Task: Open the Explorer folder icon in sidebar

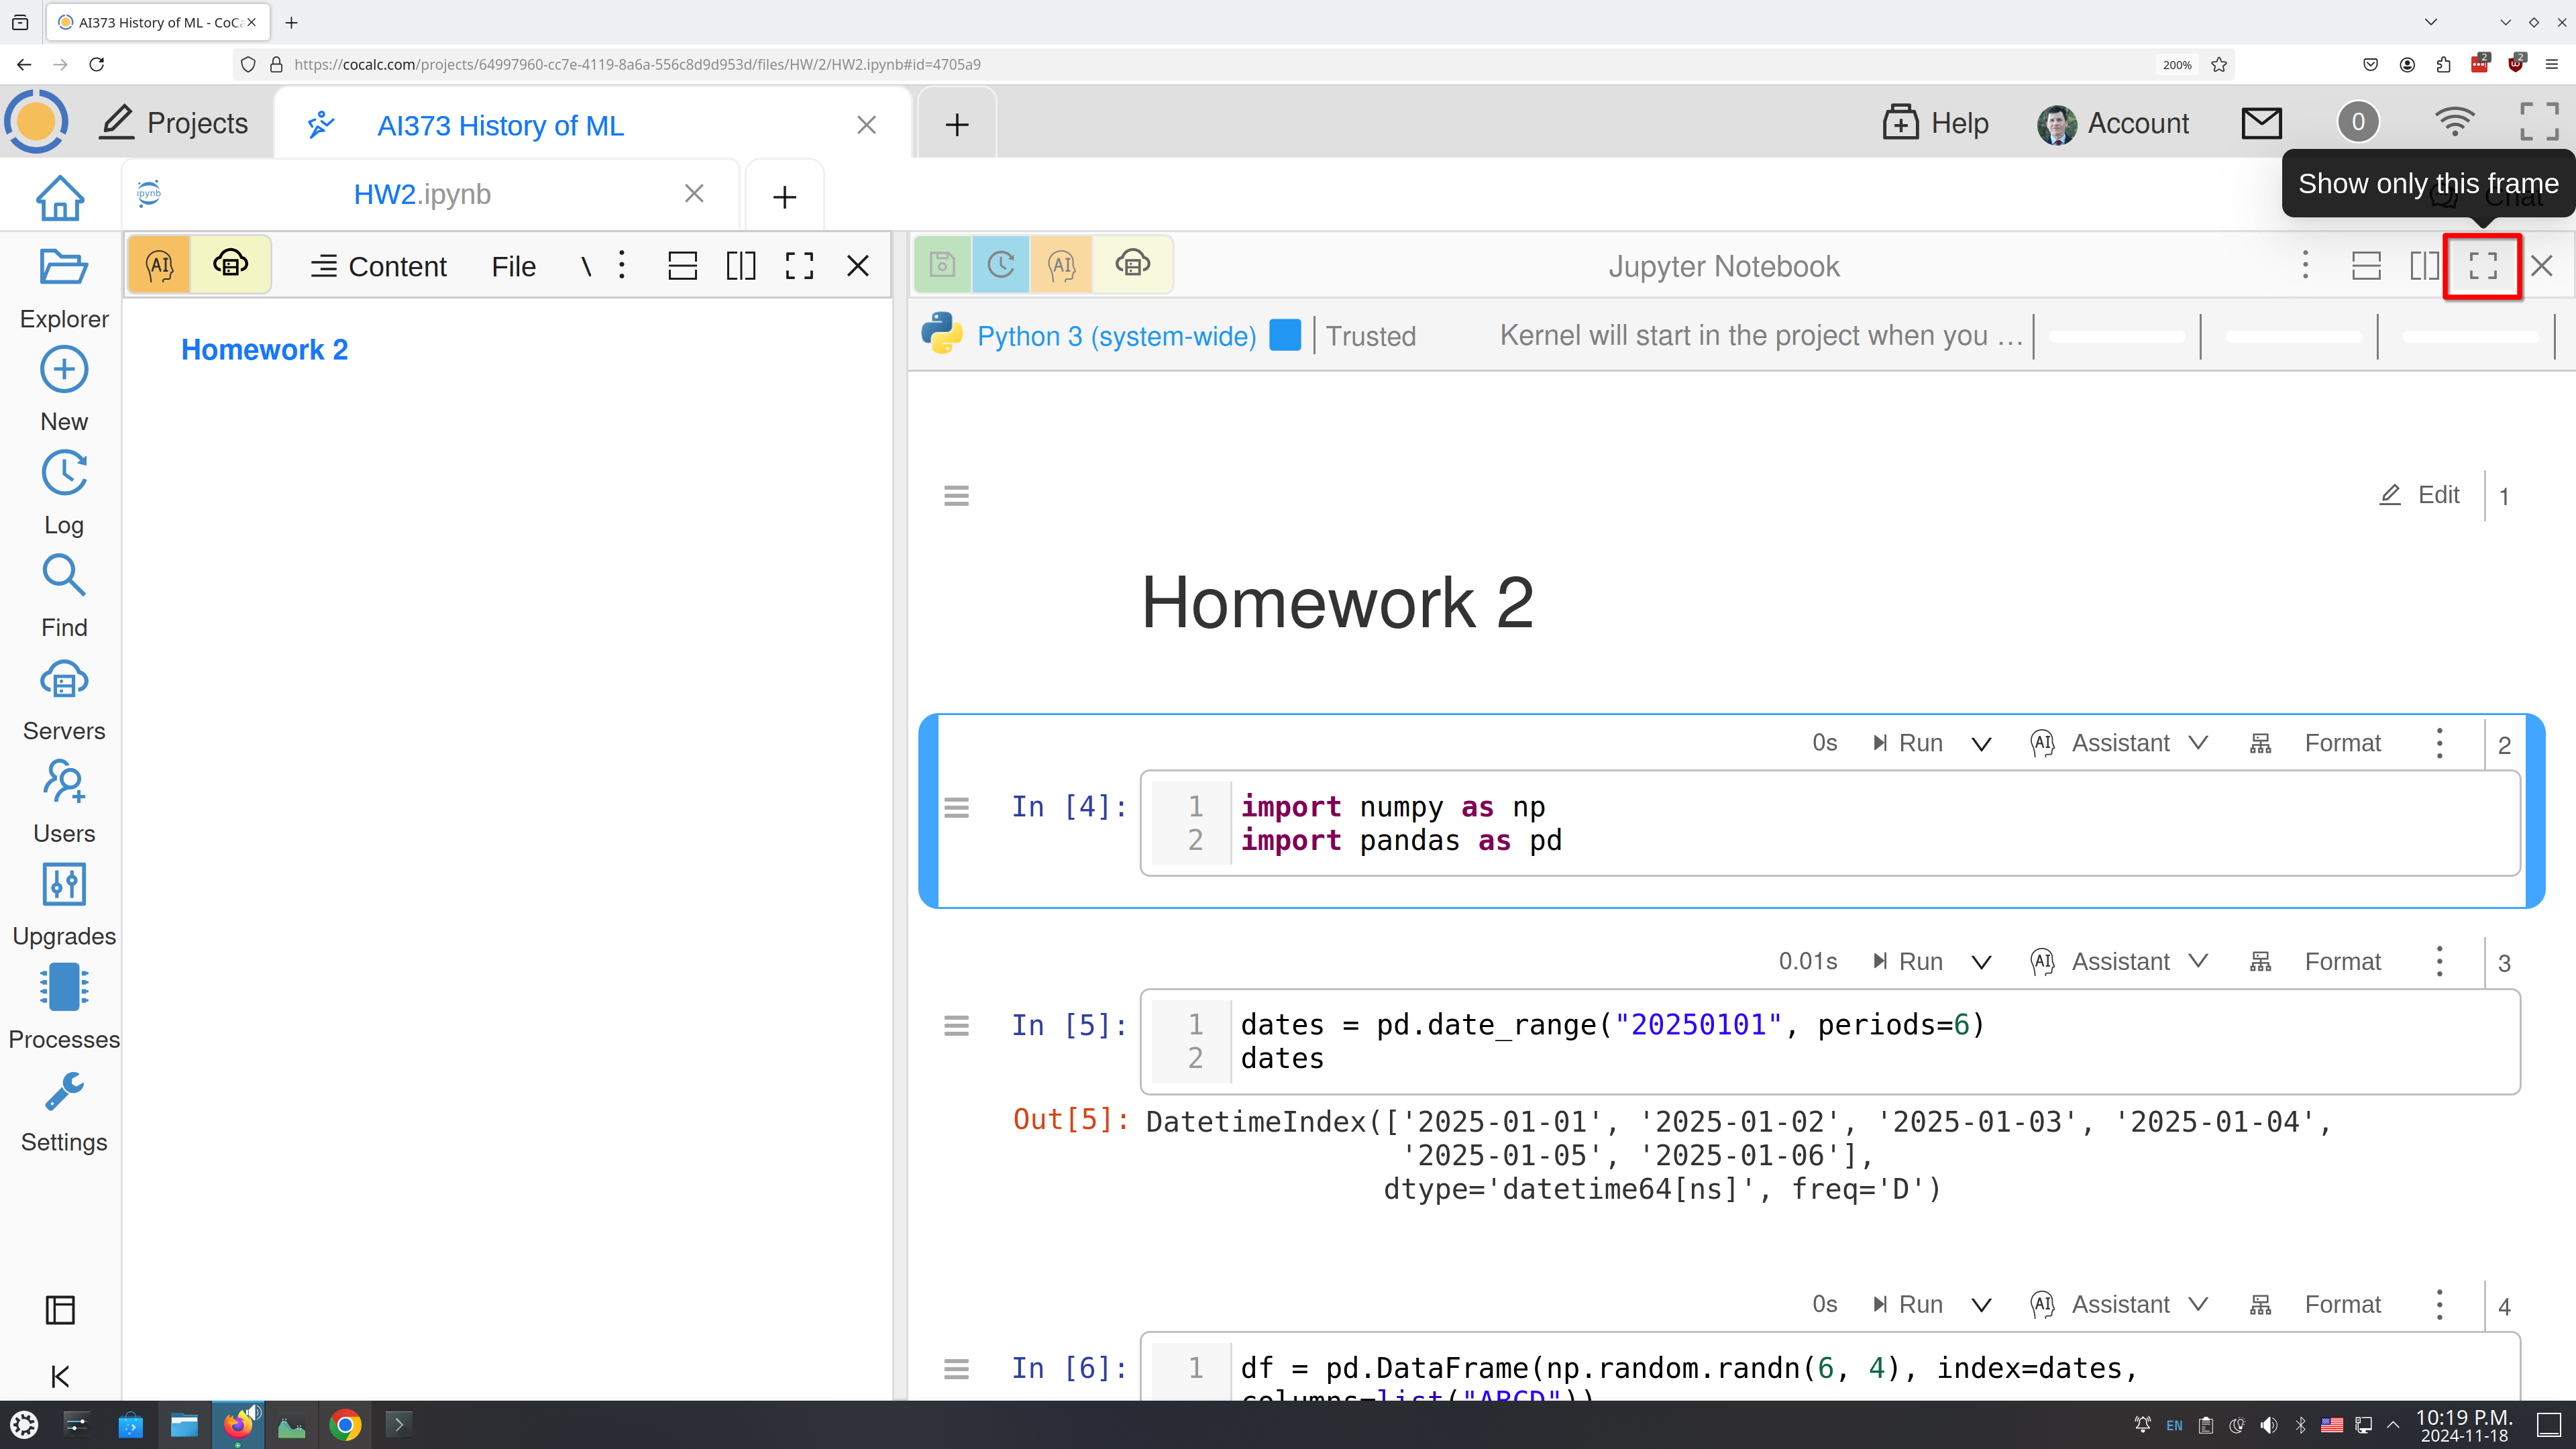Action: pos(63,268)
